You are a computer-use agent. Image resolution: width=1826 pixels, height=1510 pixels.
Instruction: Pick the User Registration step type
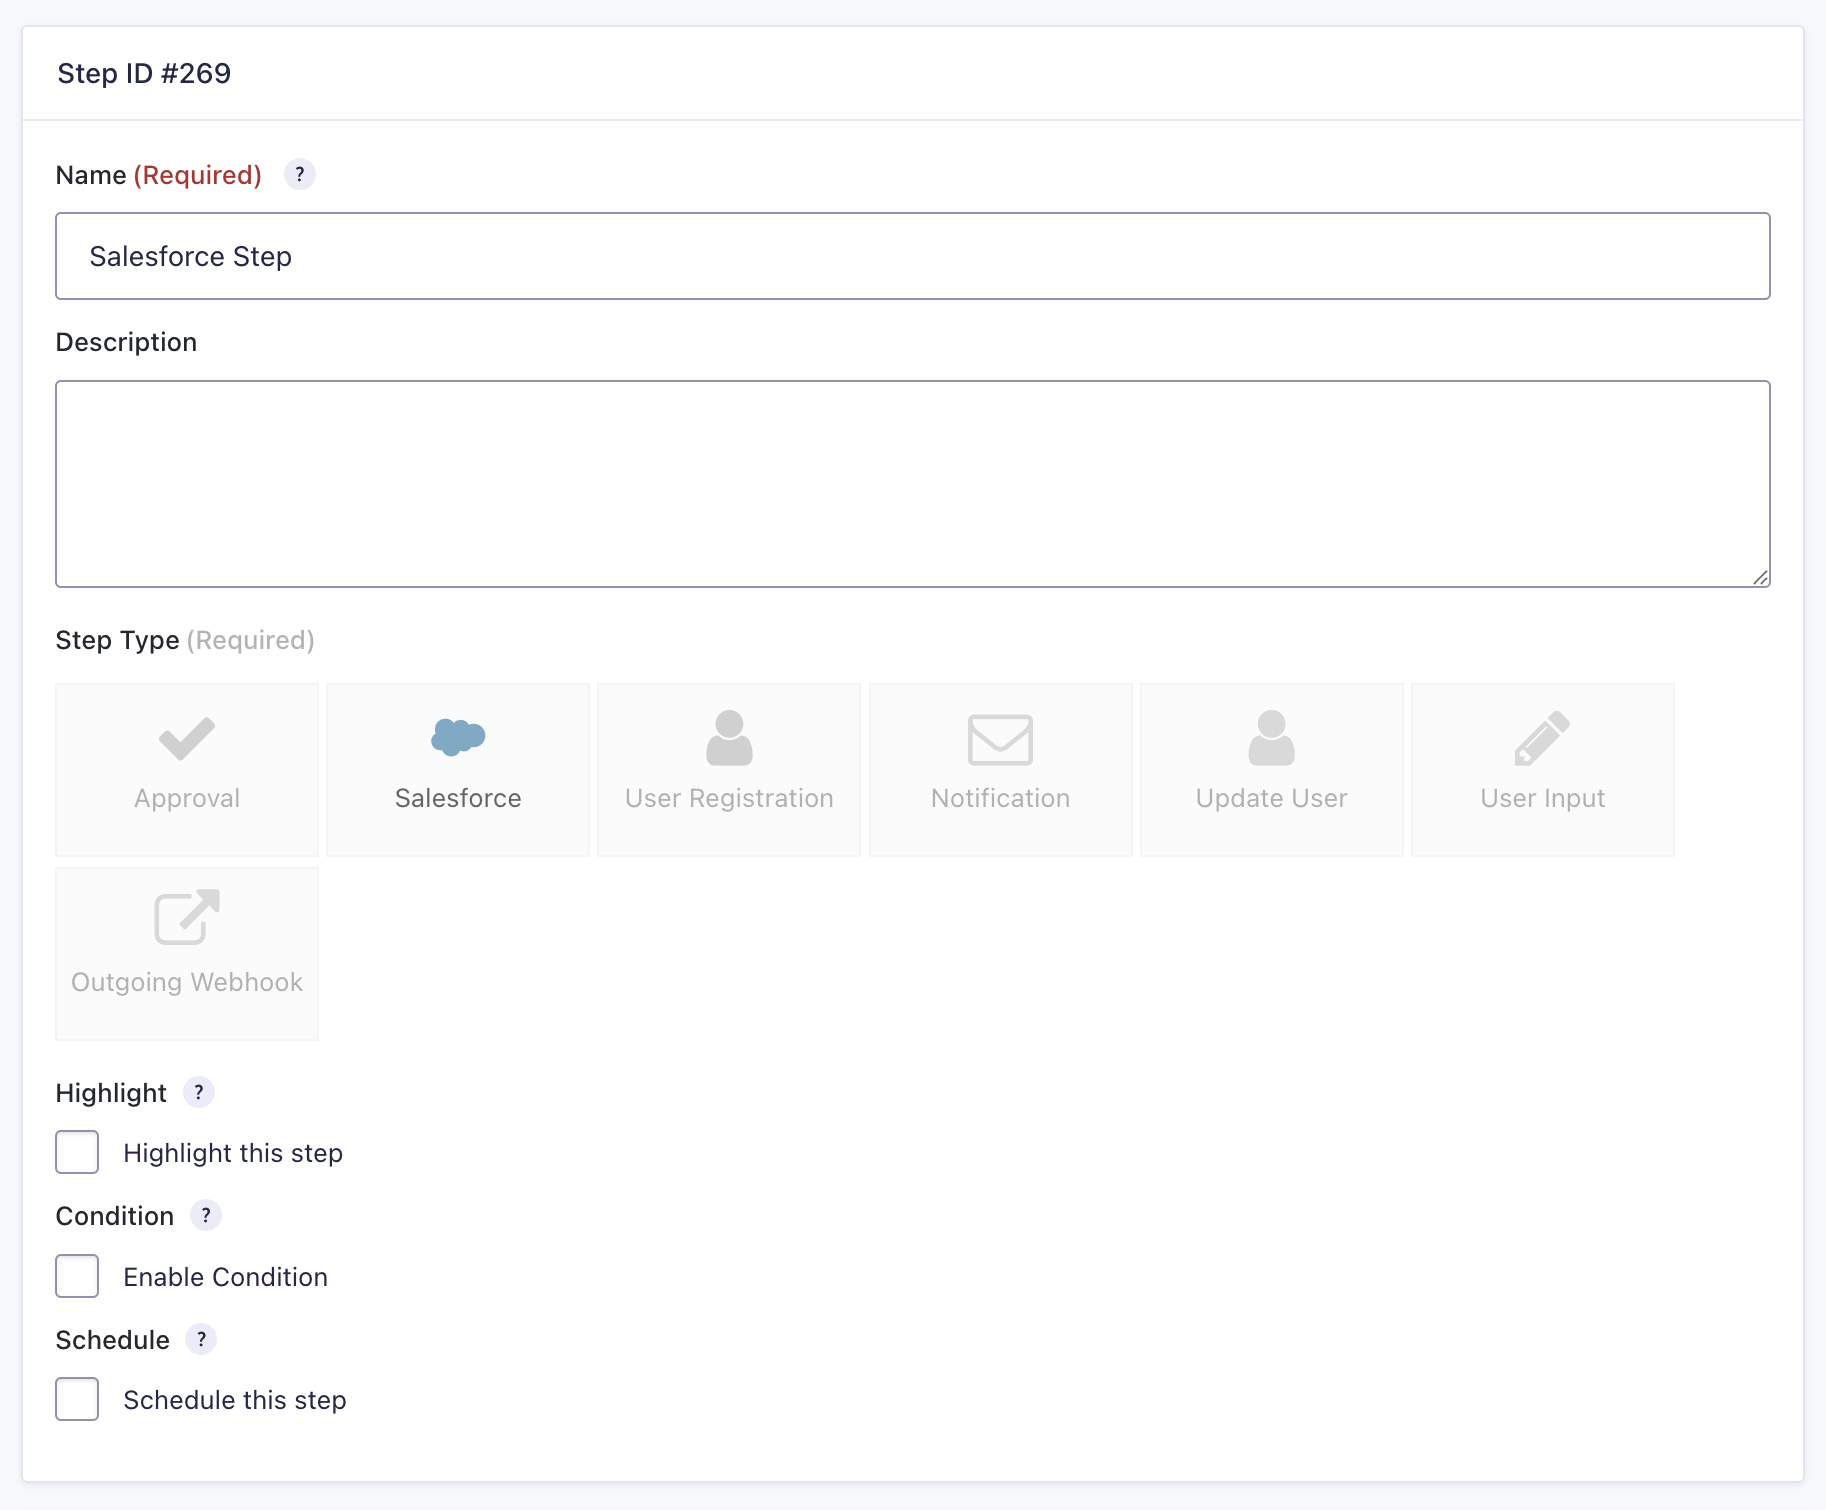coord(729,769)
